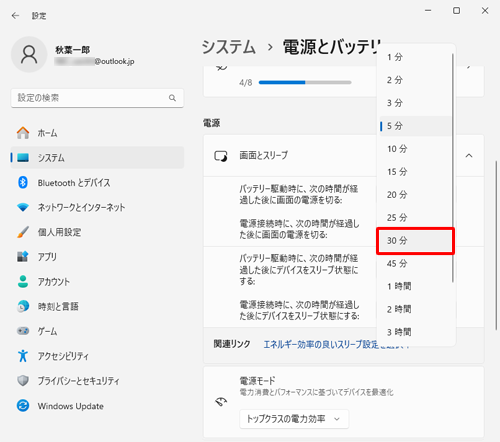
Task: Go to ネットワークとインターネット settings
Action: [97, 207]
